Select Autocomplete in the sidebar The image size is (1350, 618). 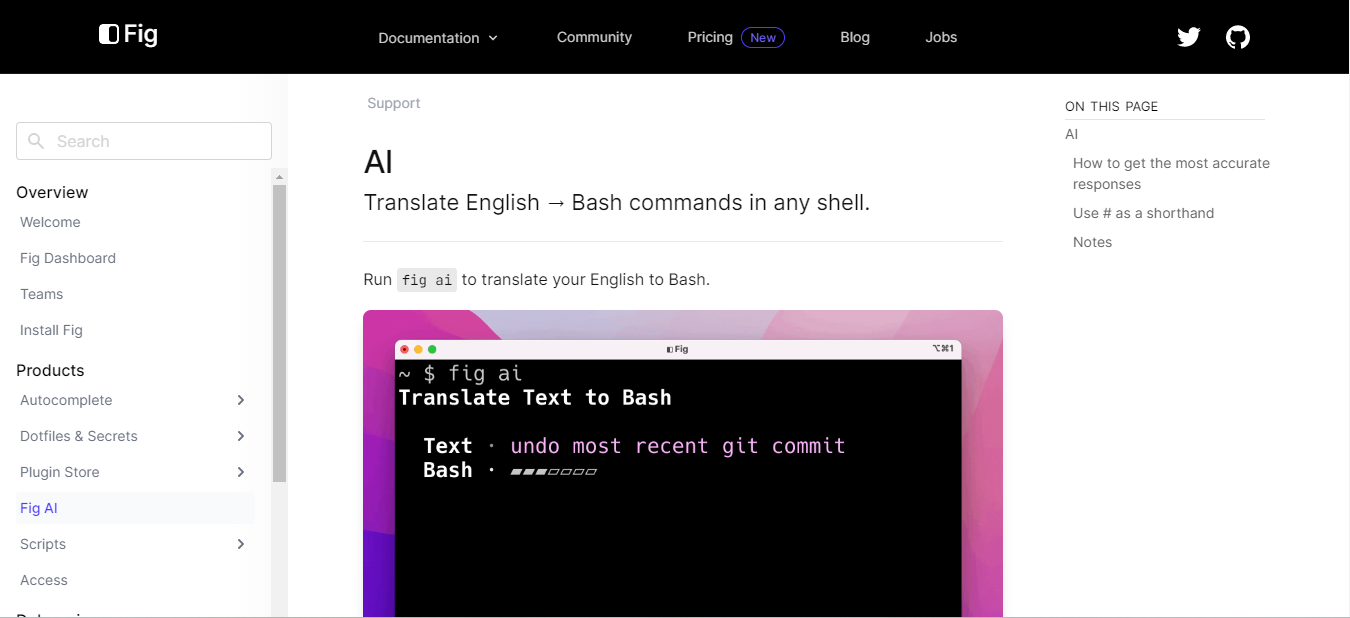click(66, 400)
